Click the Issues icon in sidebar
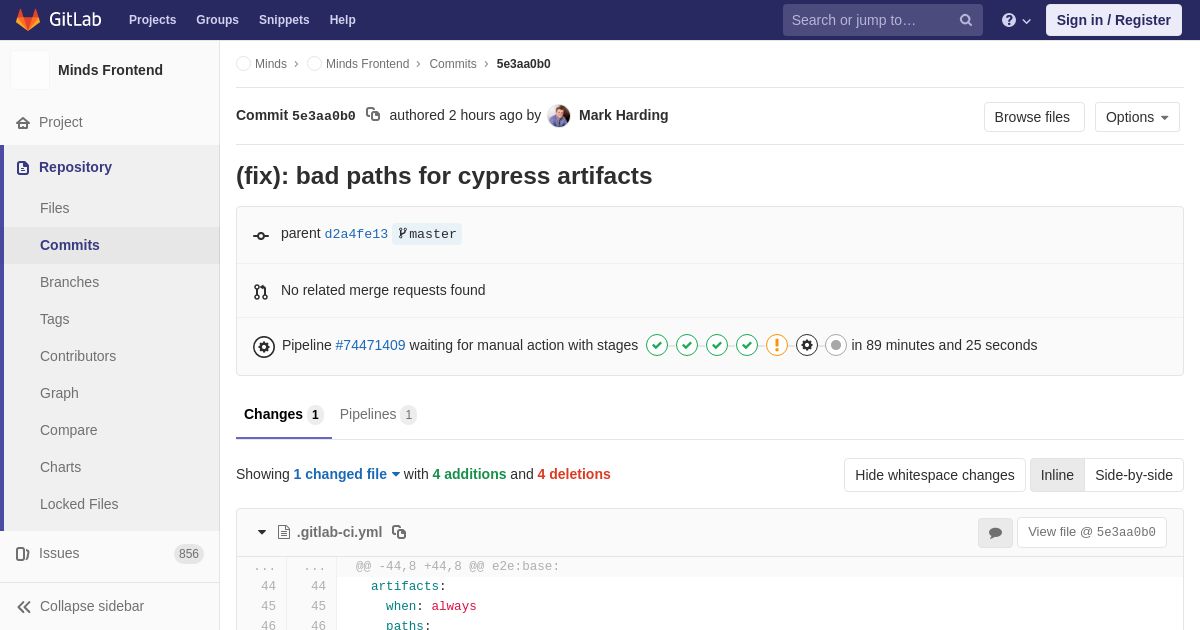This screenshot has width=1200, height=630. (x=23, y=554)
